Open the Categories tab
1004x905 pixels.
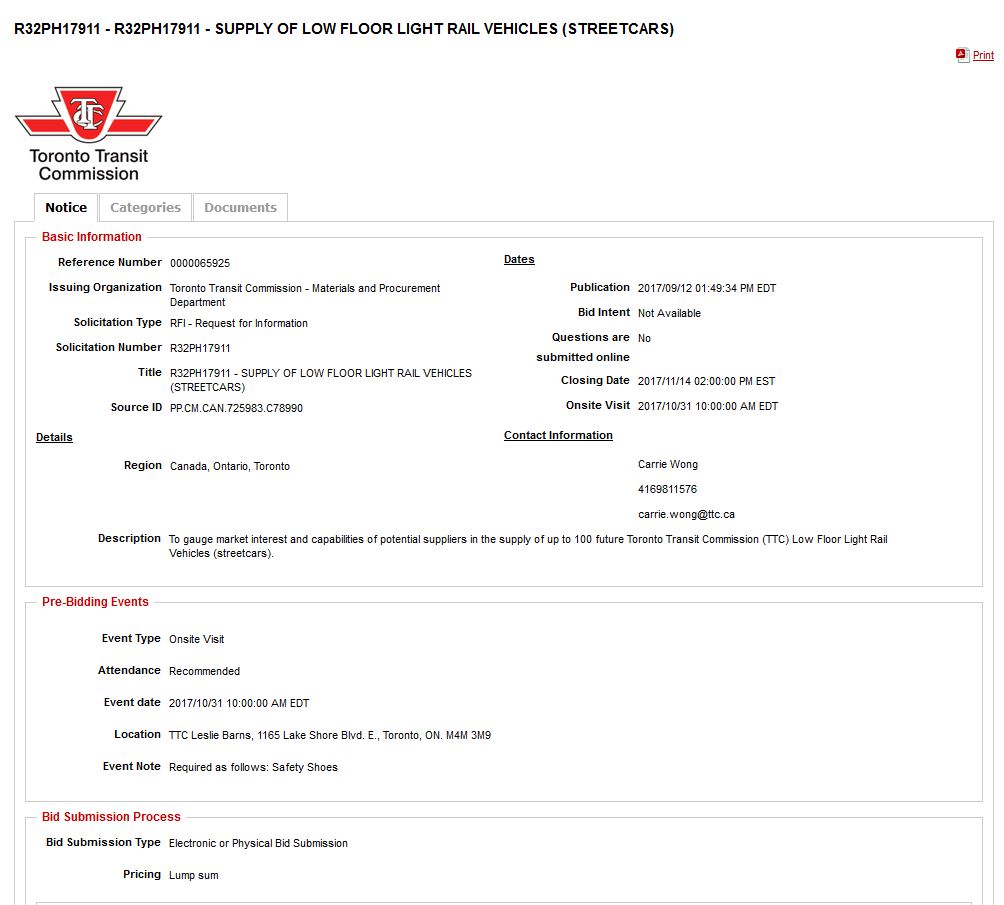point(145,208)
